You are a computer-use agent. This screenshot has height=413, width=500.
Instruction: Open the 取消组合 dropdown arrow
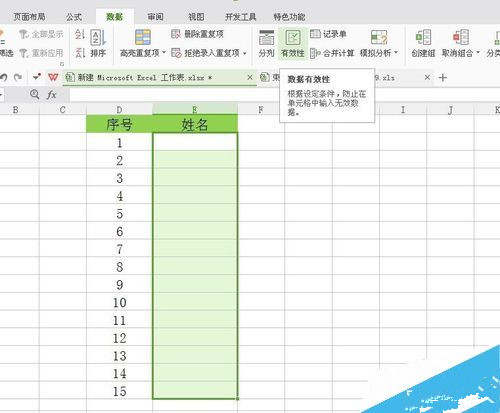click(478, 53)
